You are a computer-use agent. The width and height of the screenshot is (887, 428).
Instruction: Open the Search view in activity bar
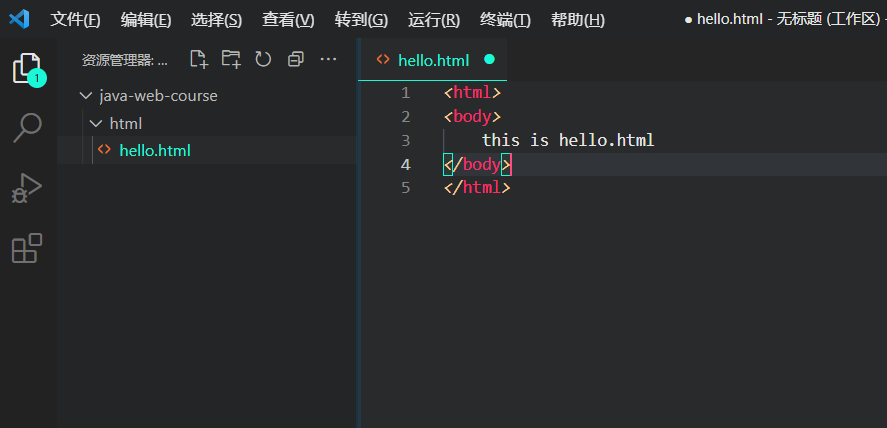[x=27, y=128]
